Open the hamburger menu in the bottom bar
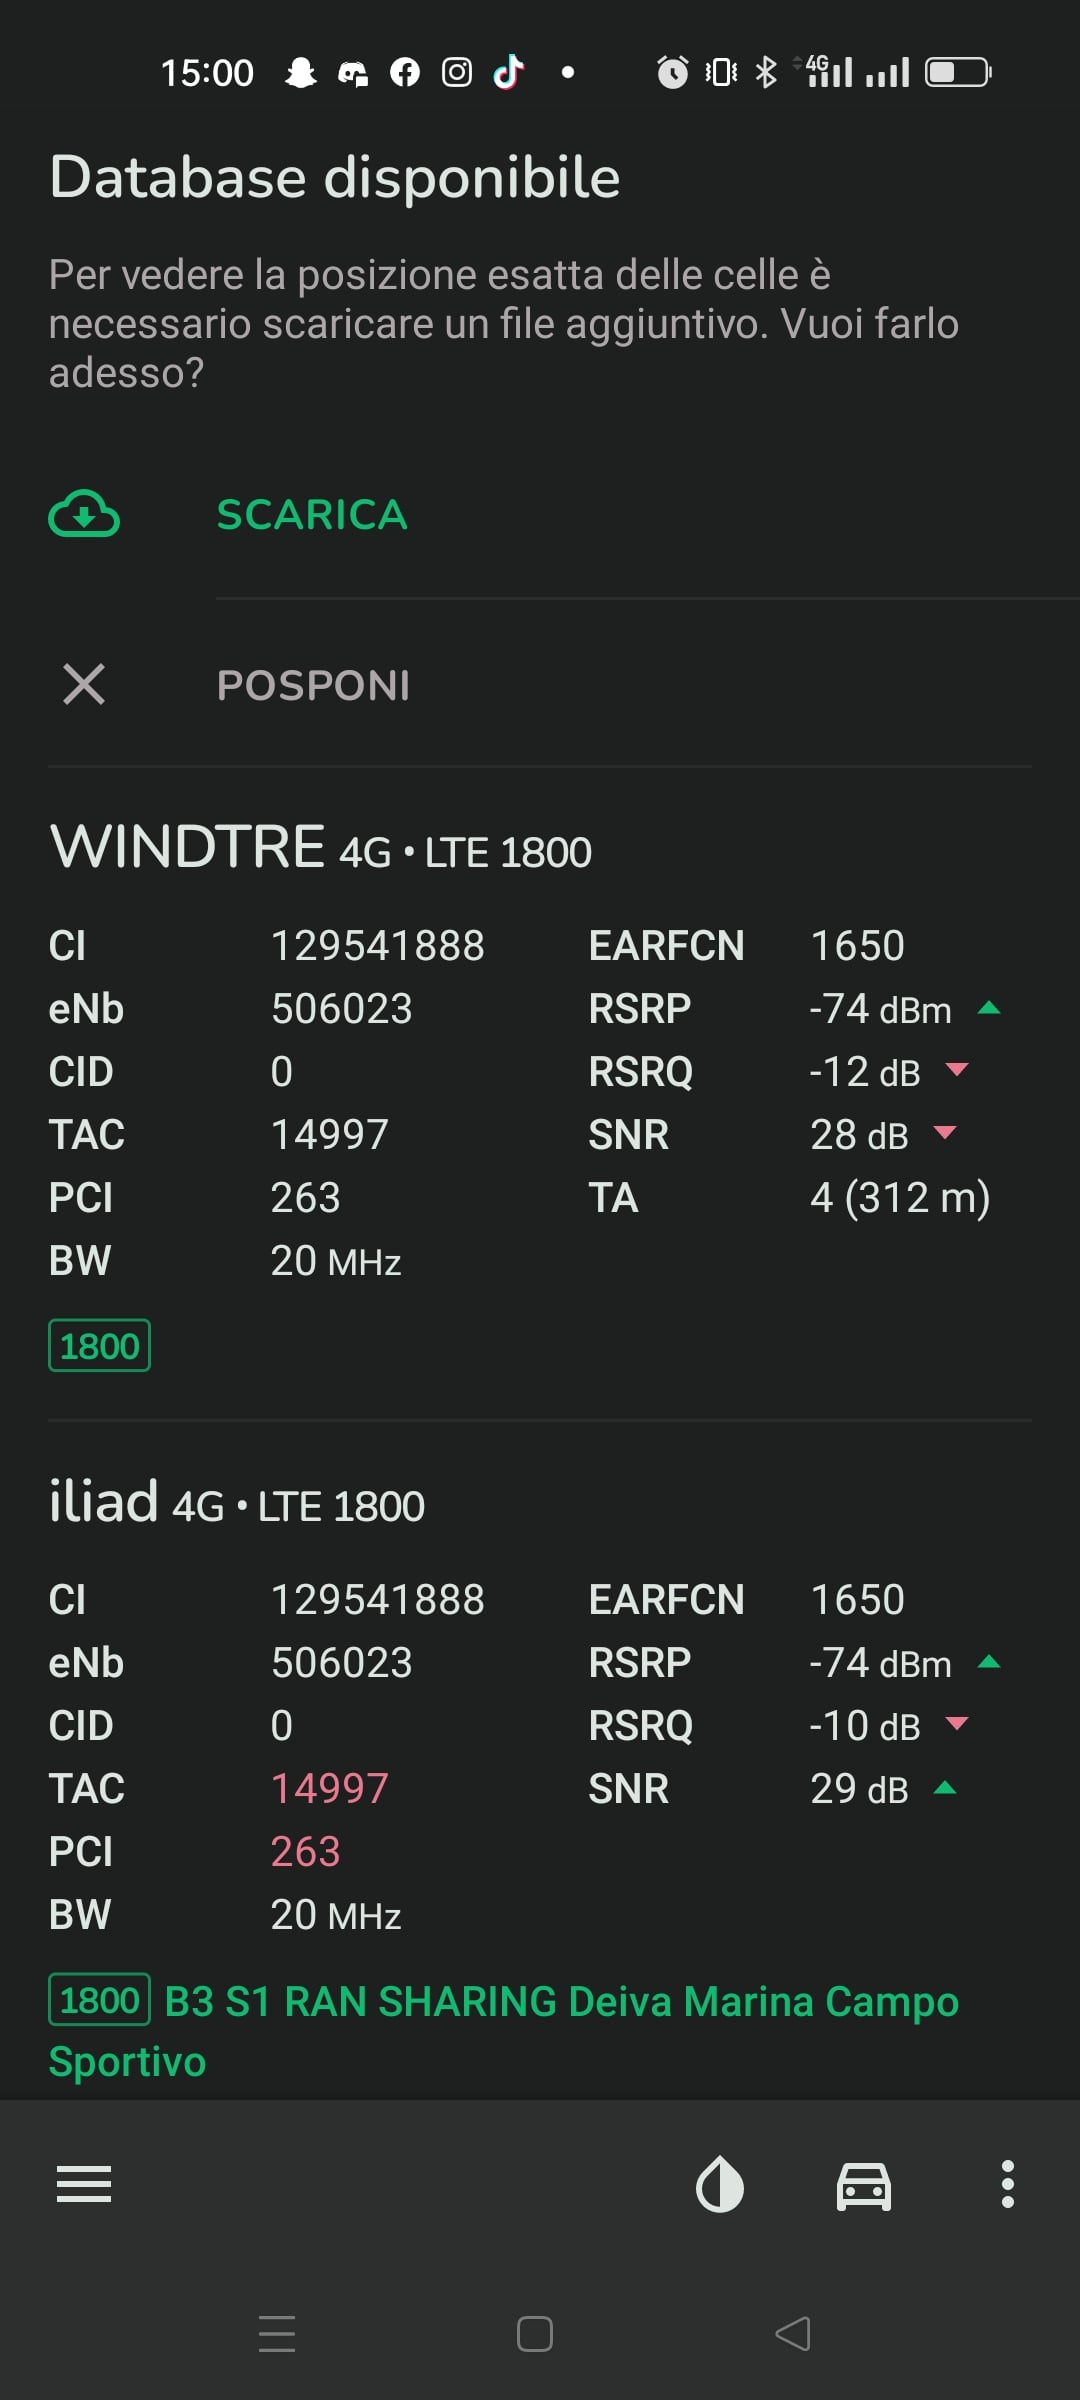Image resolution: width=1080 pixels, height=2400 pixels. [84, 2184]
